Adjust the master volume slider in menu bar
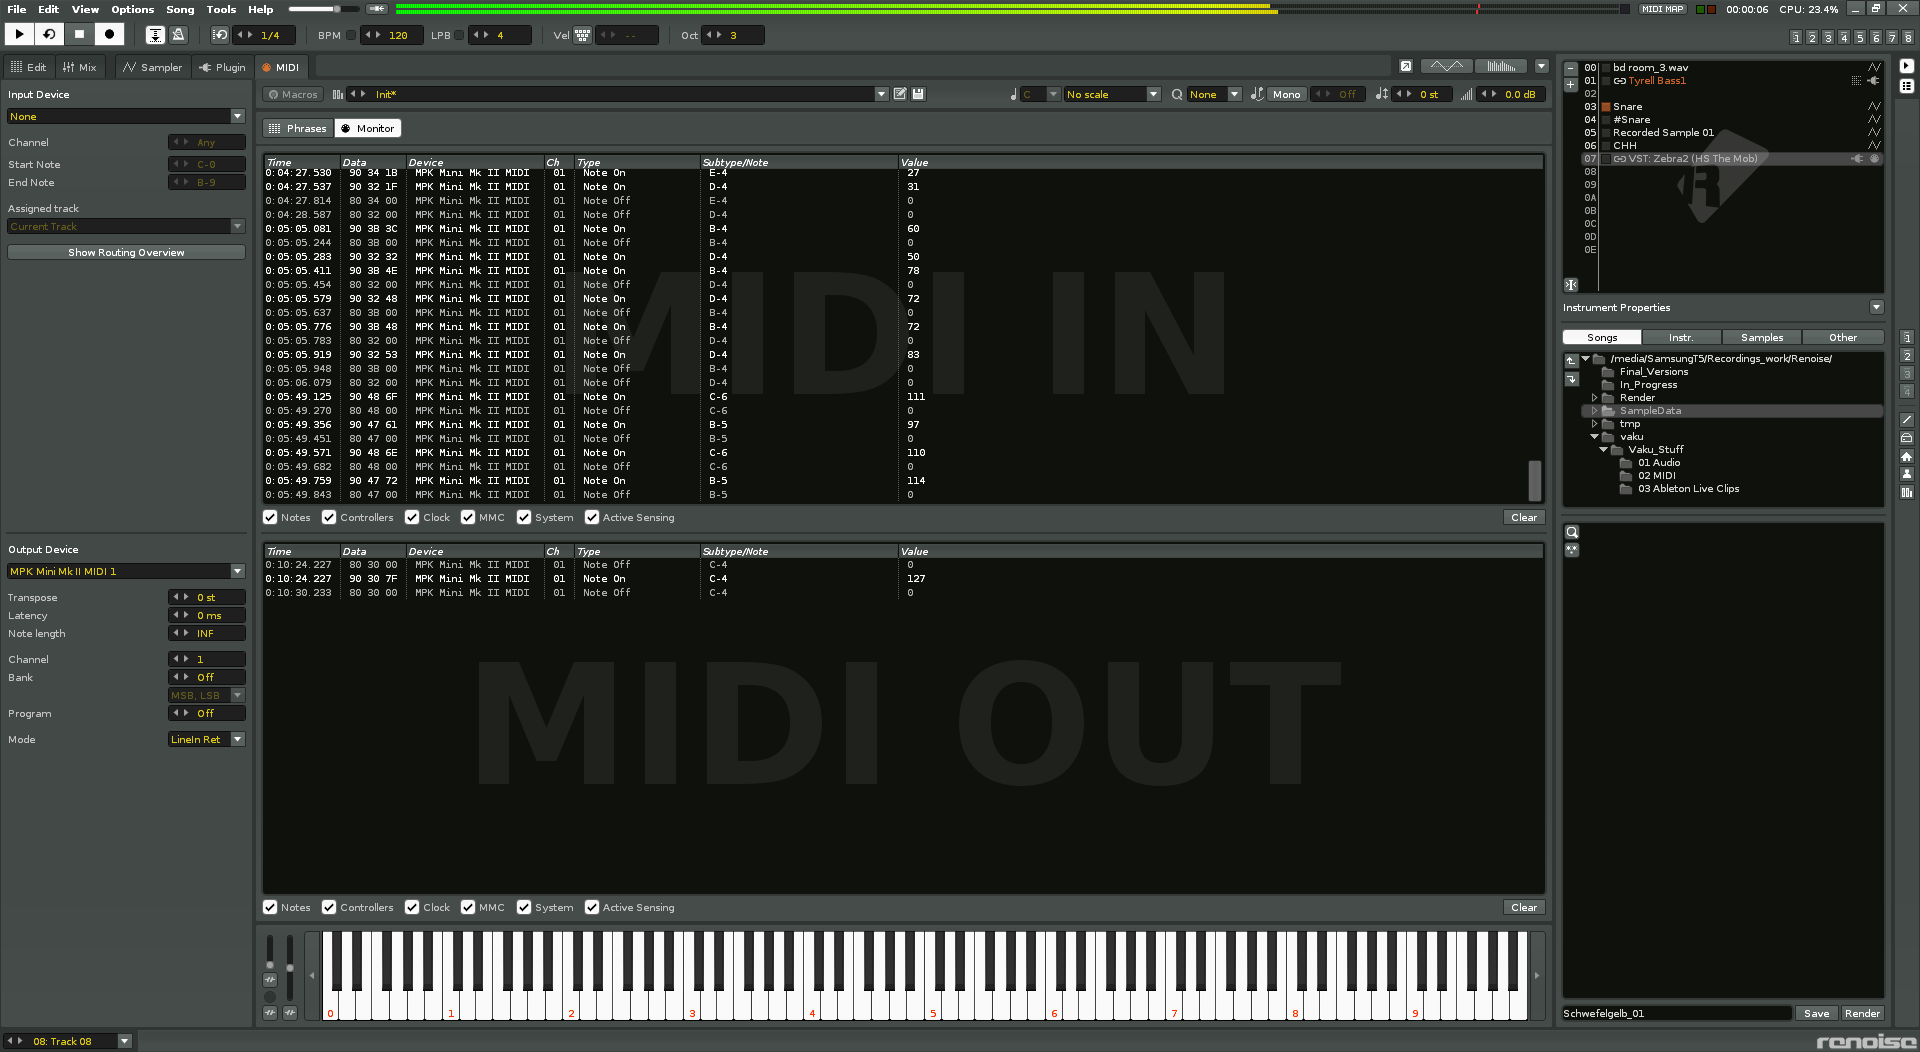Viewport: 1920px width, 1052px height. [x=323, y=9]
